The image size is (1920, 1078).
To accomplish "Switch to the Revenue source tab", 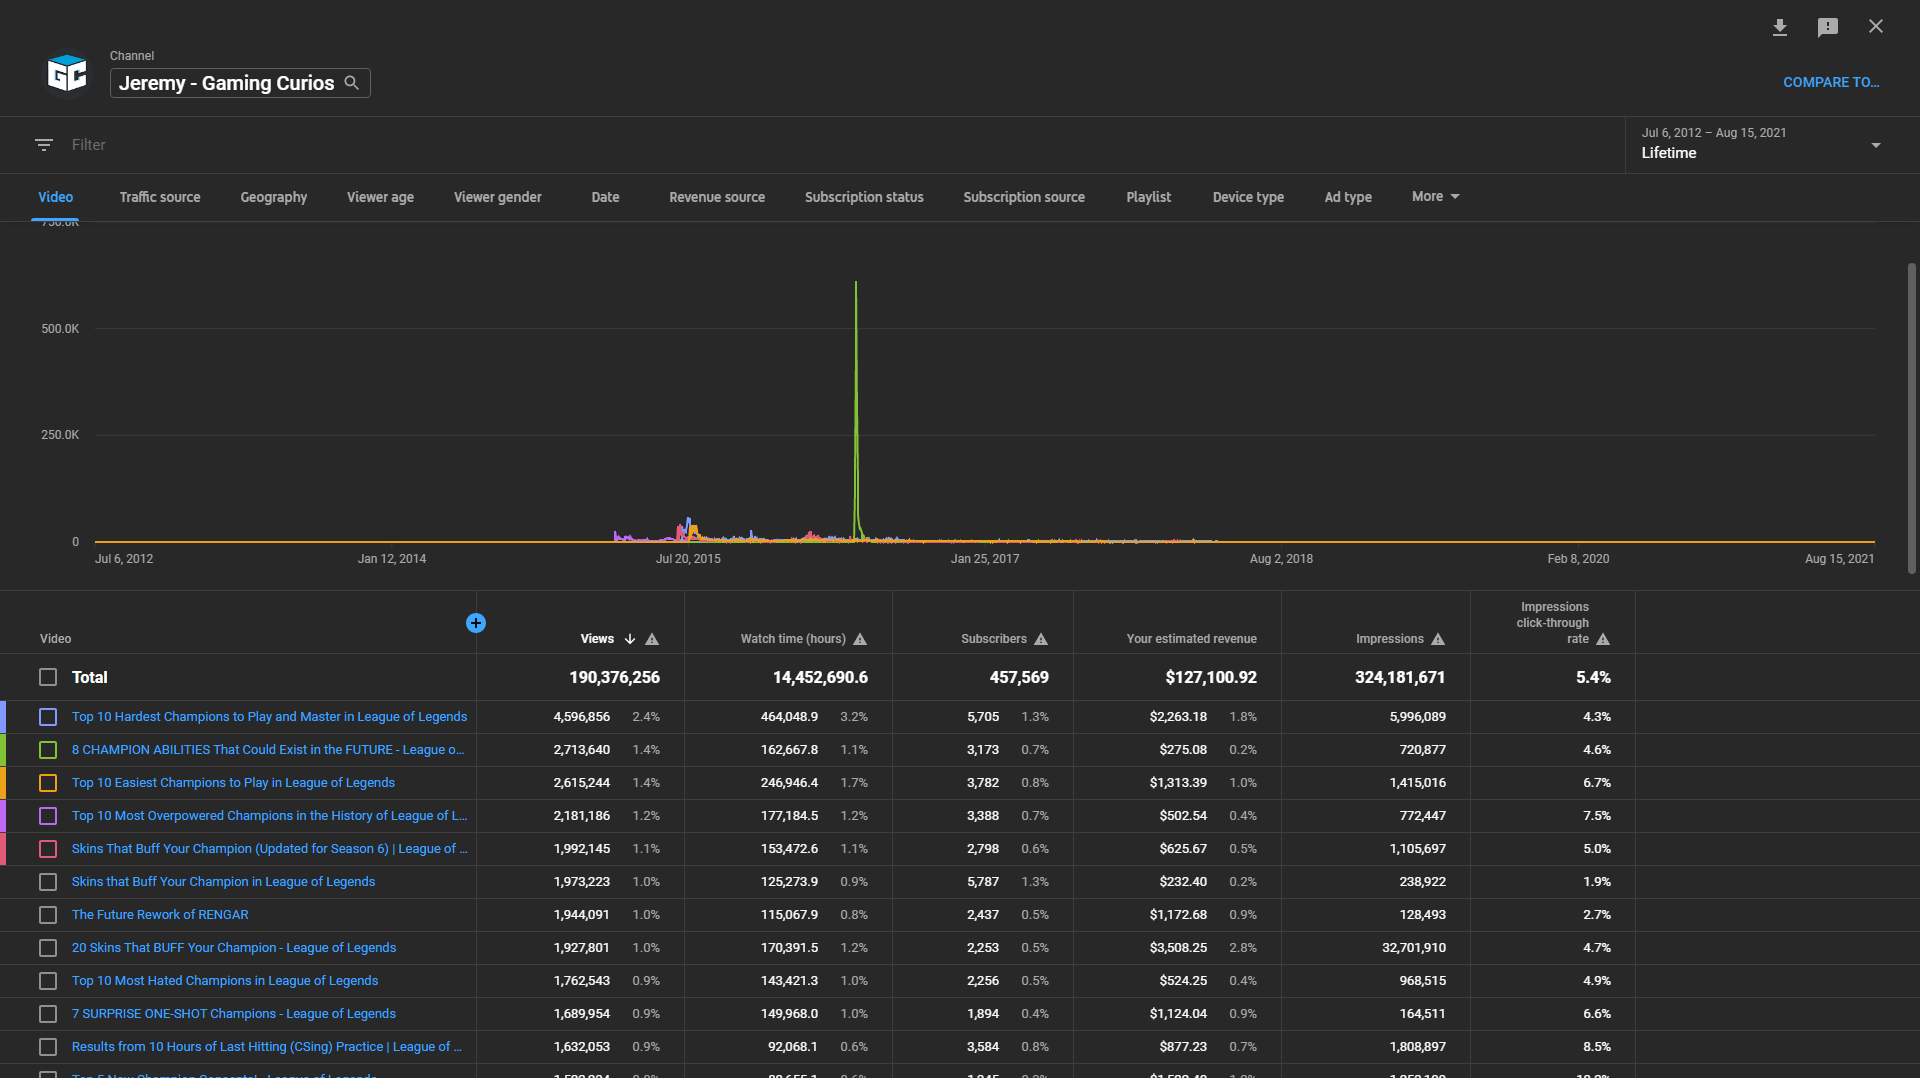I will click(717, 197).
